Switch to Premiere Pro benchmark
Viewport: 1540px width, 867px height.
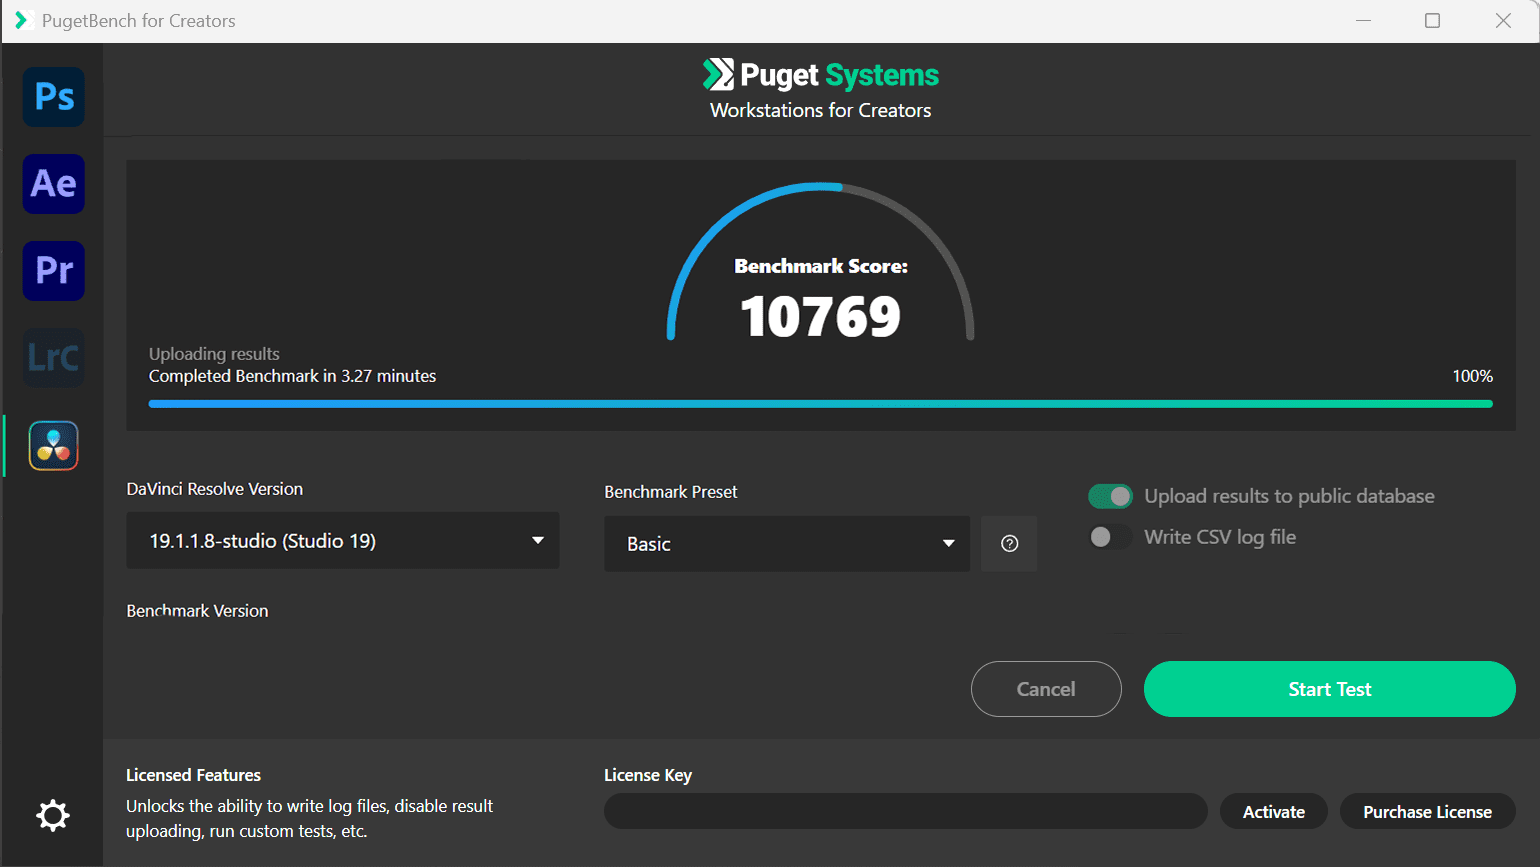pos(54,271)
